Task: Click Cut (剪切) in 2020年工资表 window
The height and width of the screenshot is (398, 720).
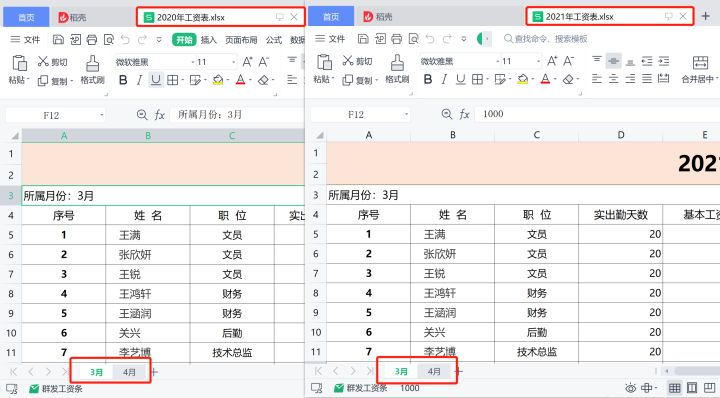Action: click(x=52, y=61)
